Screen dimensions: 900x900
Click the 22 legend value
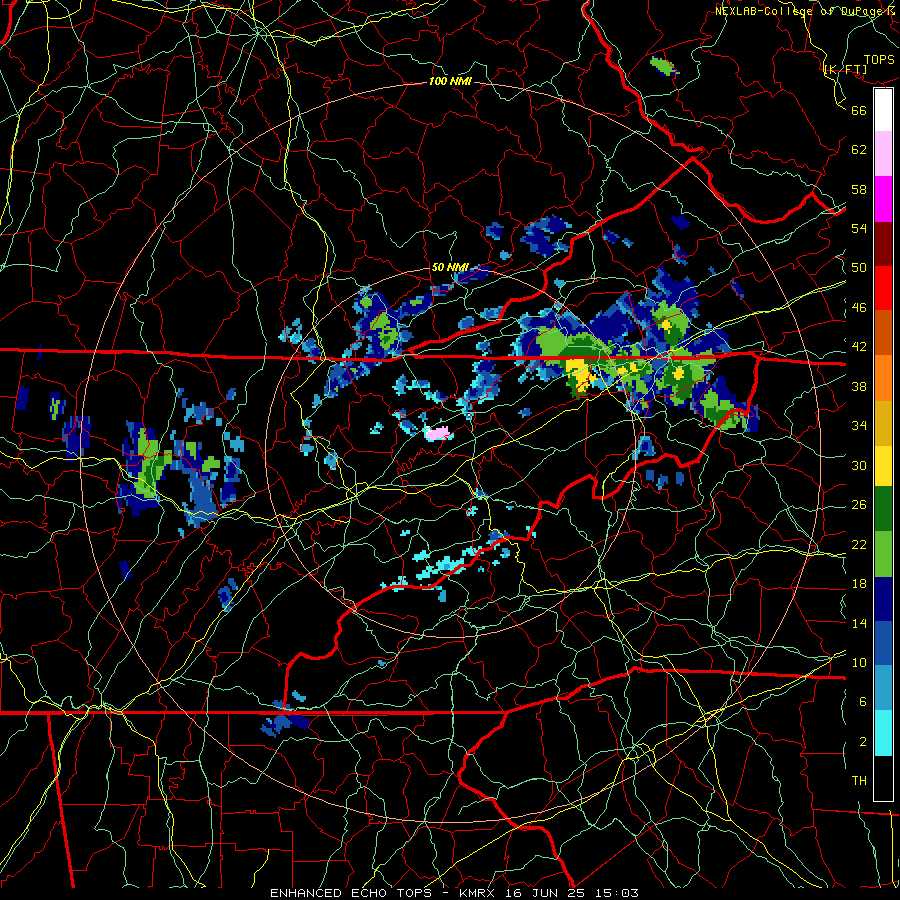(859, 544)
